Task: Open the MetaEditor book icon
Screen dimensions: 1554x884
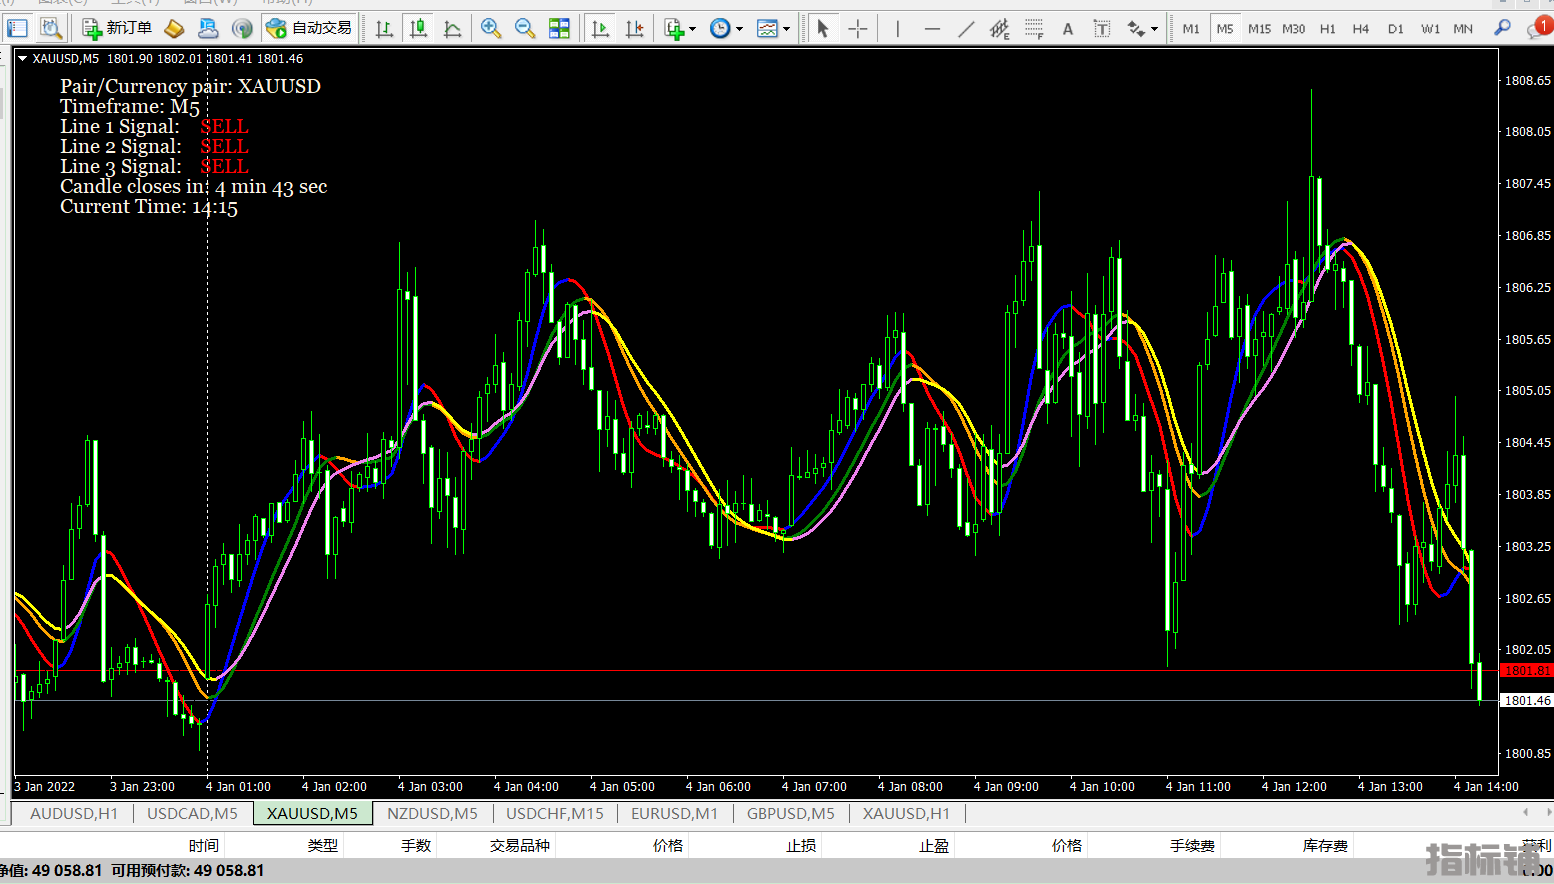Action: click(175, 28)
